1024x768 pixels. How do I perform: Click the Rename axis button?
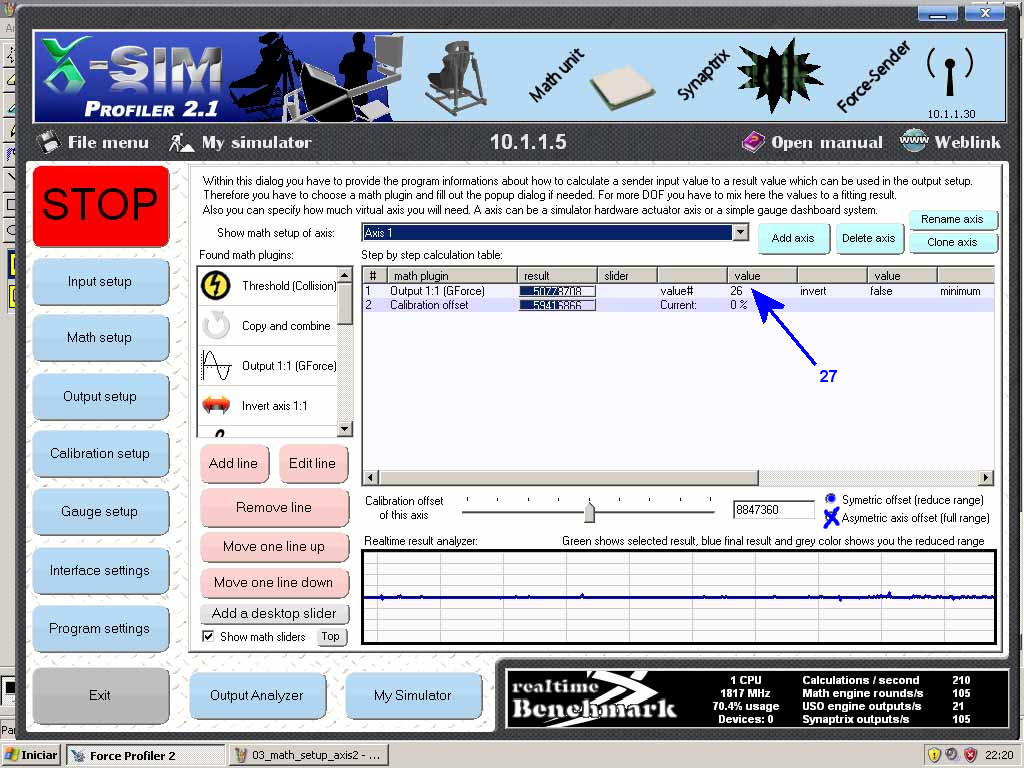(952, 219)
